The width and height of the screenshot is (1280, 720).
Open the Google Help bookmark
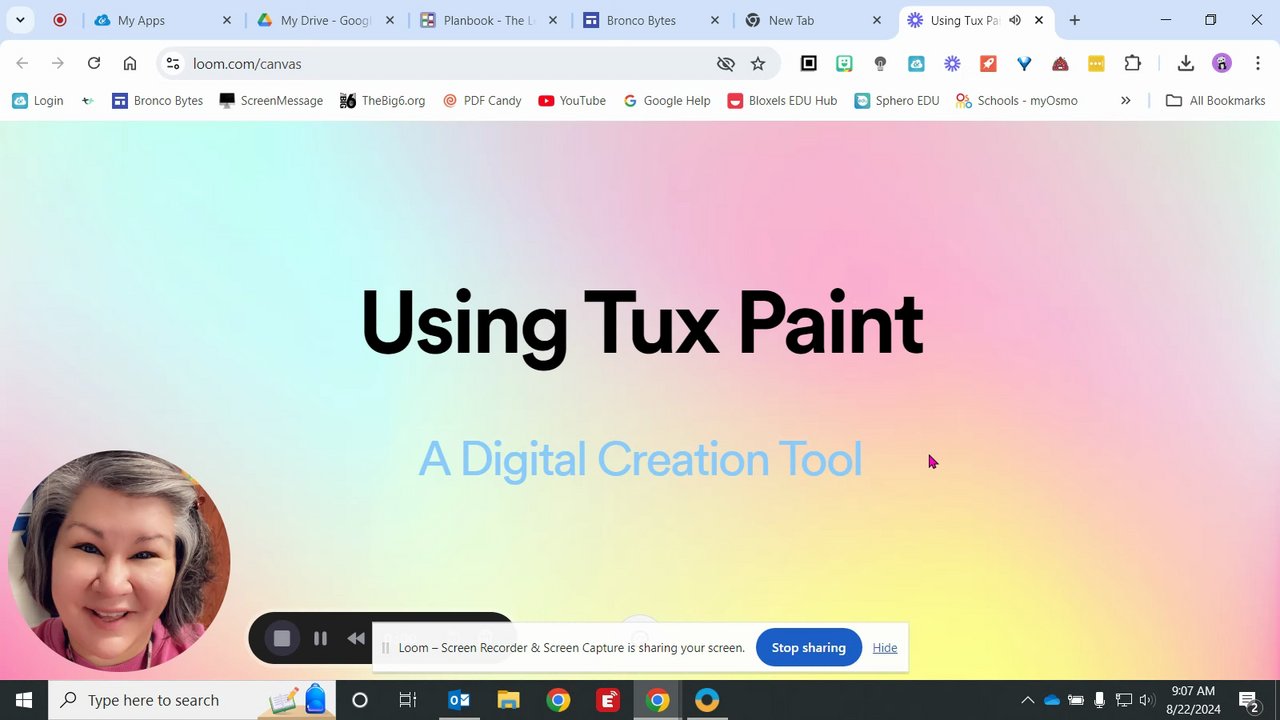666,100
